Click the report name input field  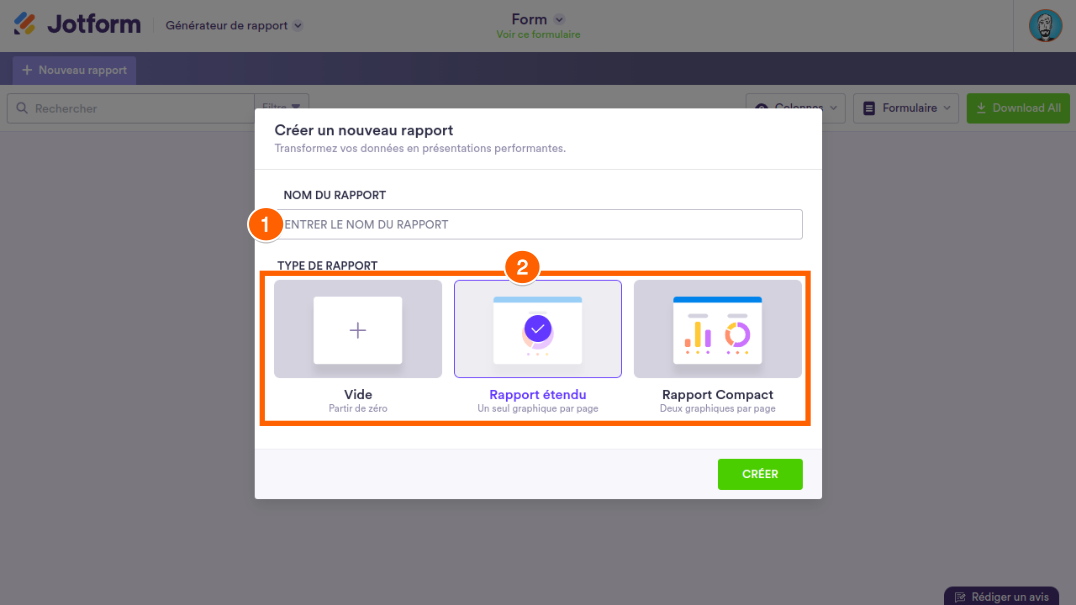click(540, 224)
